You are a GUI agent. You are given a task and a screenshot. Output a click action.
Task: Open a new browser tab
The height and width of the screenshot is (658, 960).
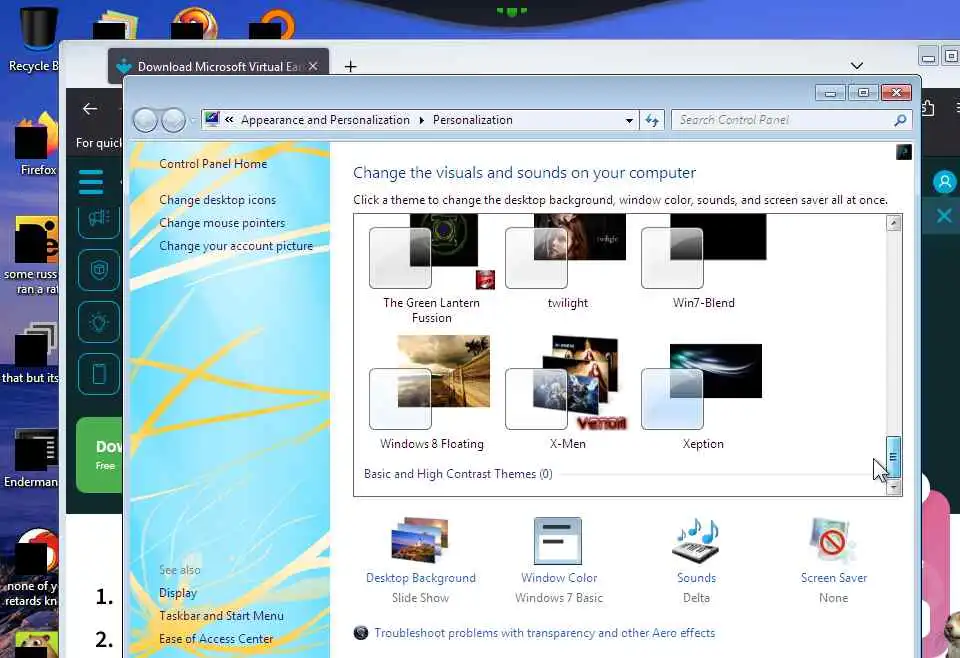pos(350,67)
